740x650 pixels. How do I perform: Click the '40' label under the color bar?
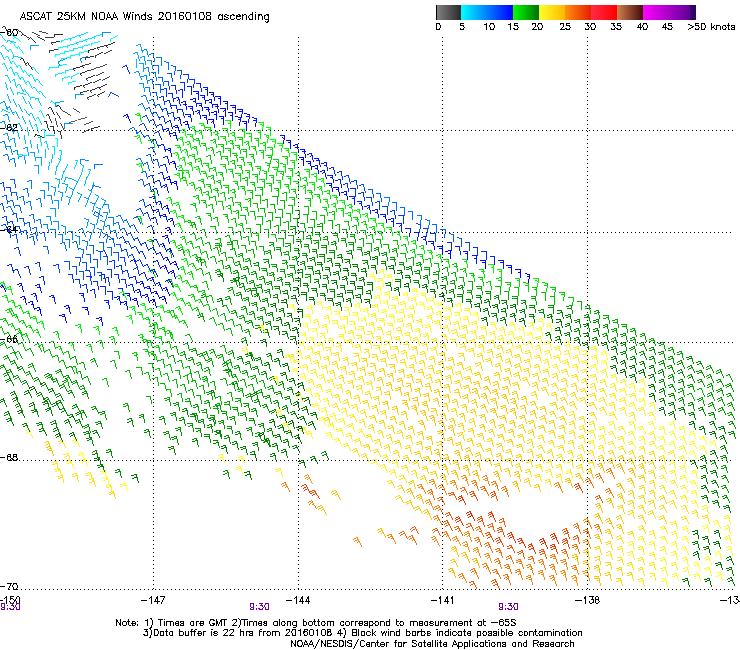click(642, 27)
